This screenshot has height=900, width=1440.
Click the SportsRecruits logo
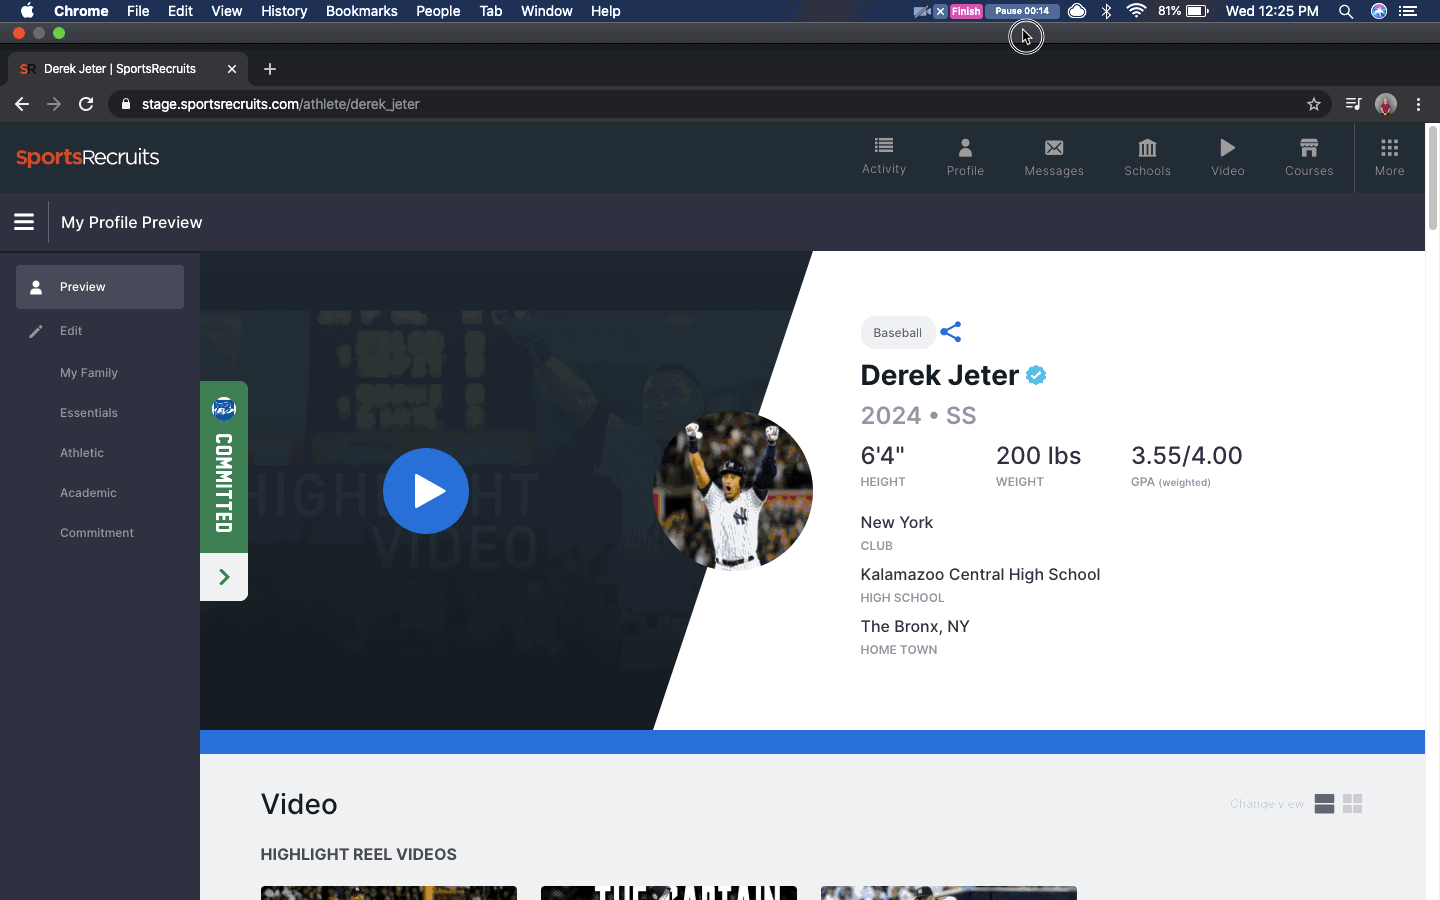88,157
